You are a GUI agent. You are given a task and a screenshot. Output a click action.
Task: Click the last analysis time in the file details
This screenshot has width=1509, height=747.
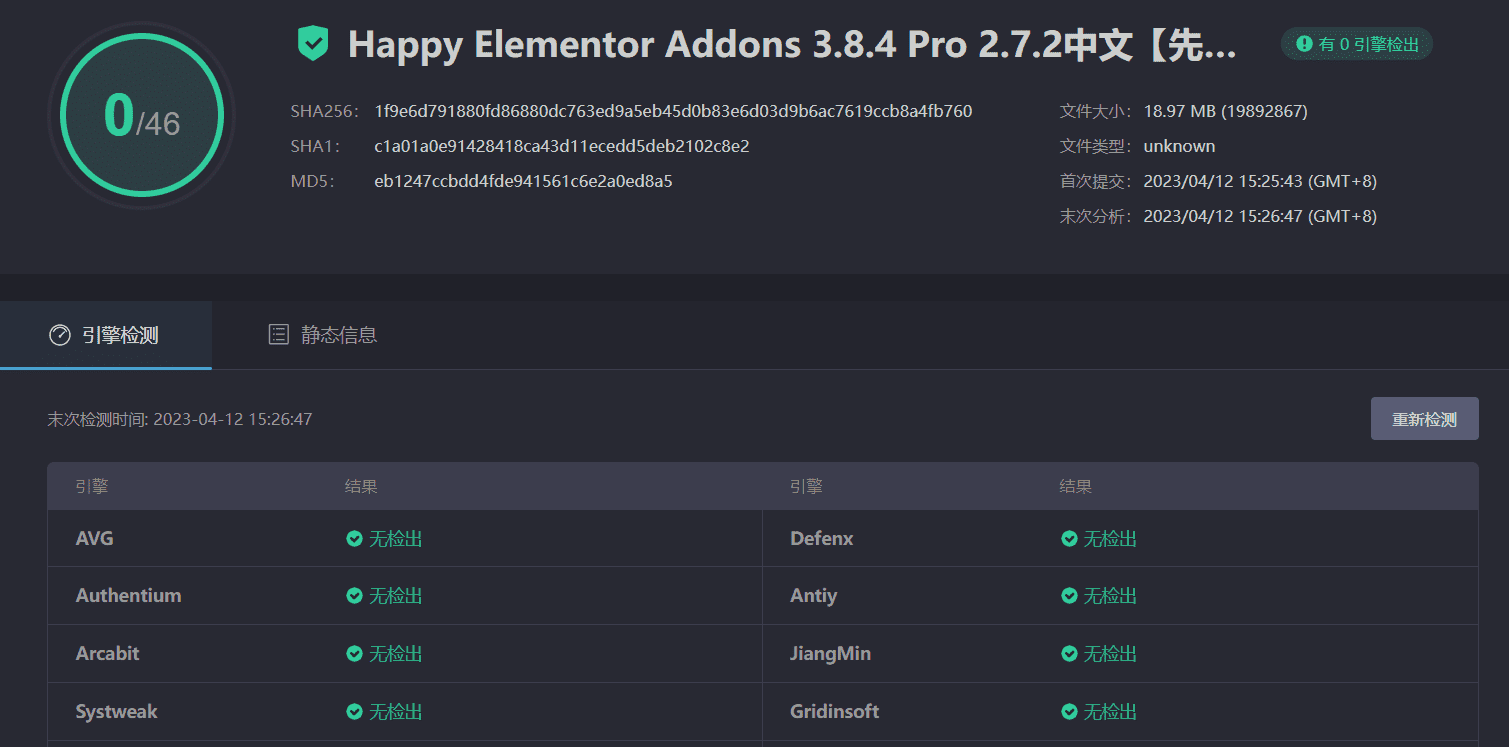[x=1261, y=216]
